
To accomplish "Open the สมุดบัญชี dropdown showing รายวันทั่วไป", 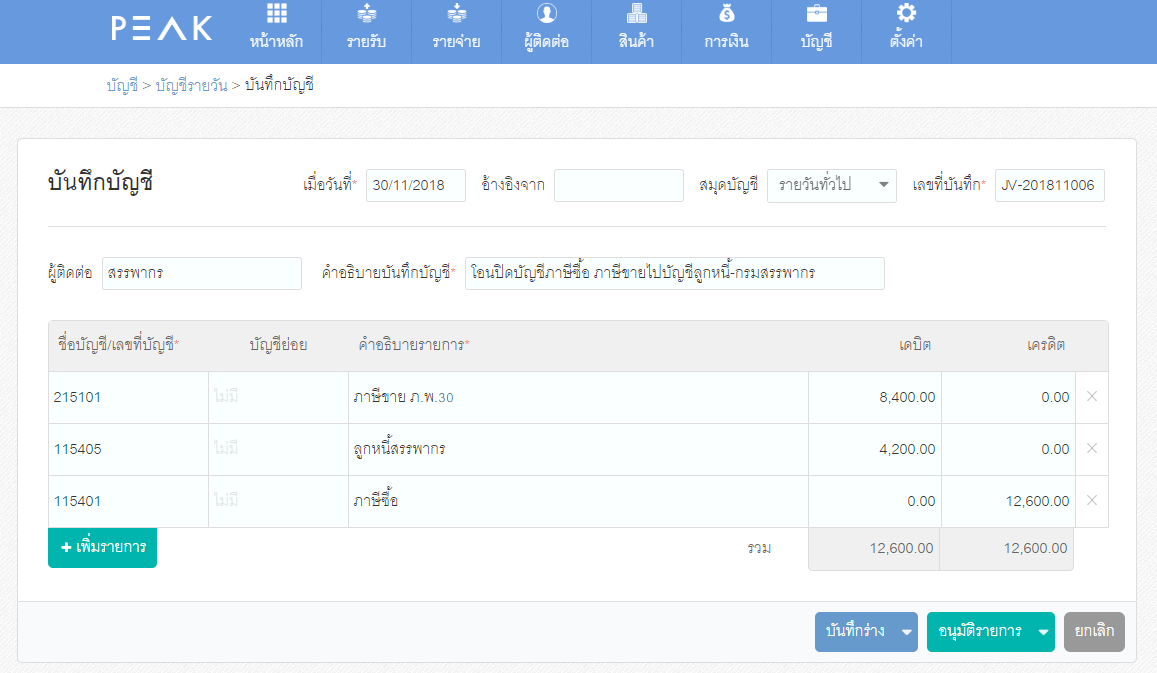I will [x=831, y=186].
